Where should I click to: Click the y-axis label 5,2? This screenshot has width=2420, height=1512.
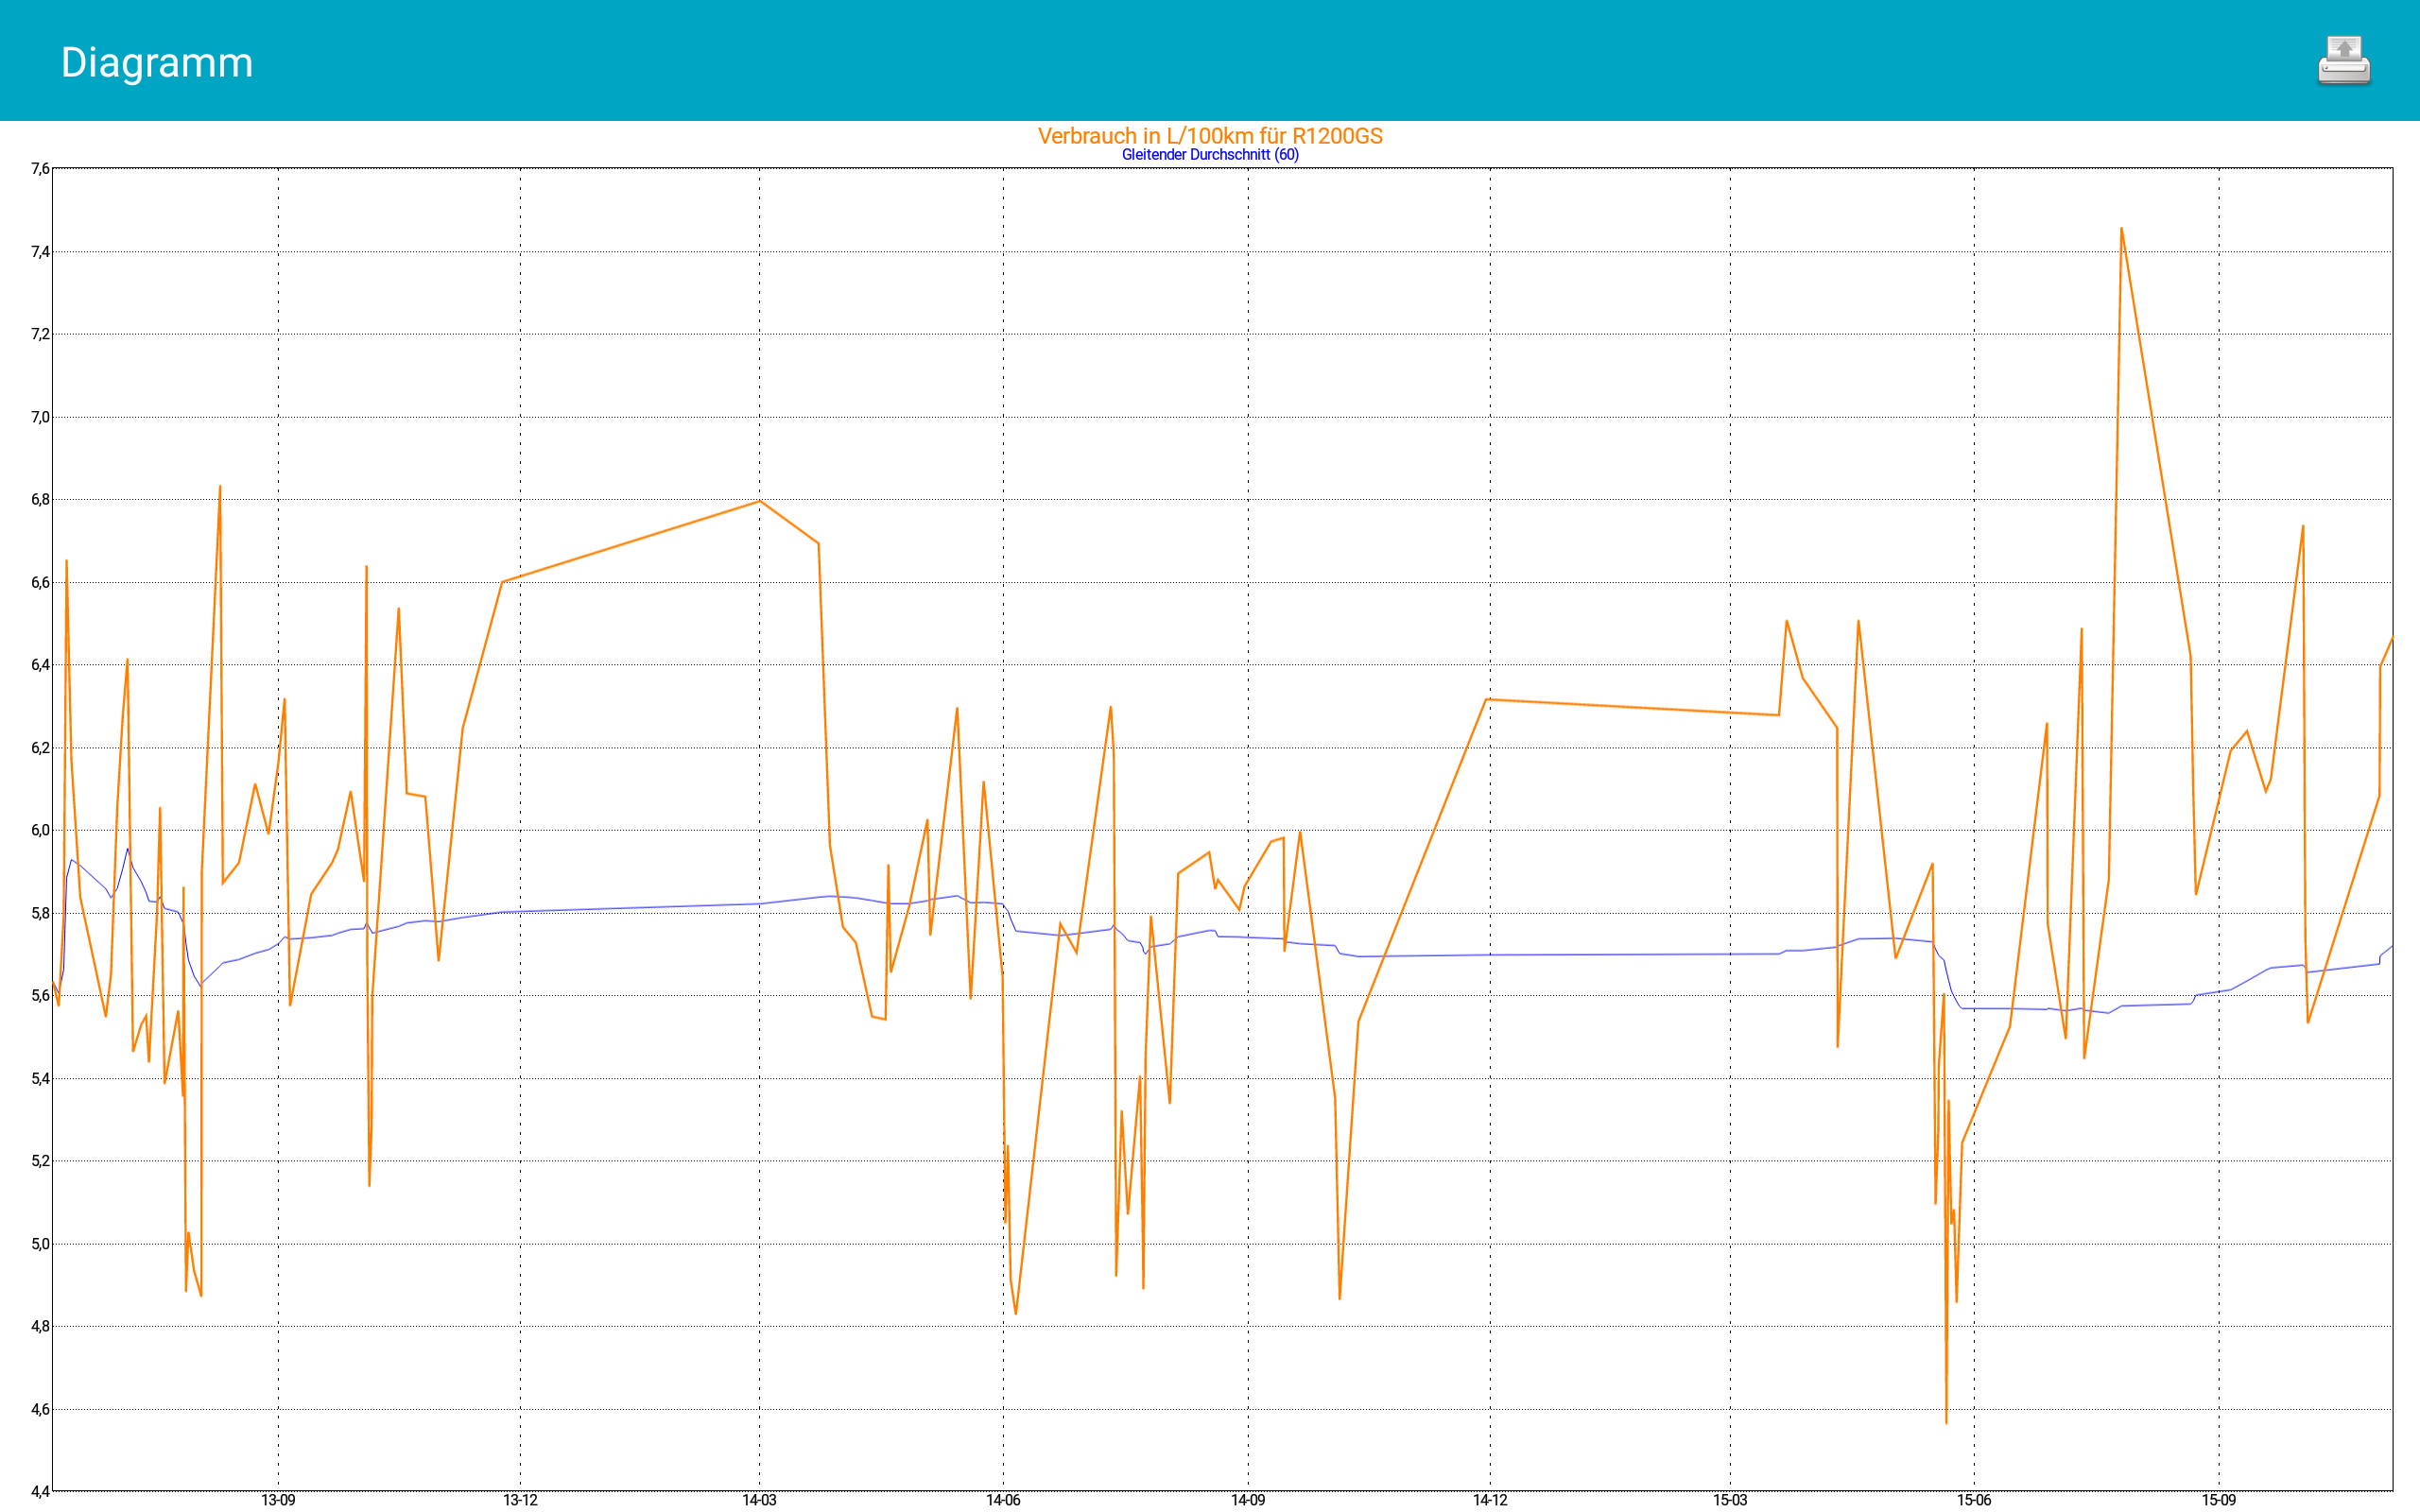click(40, 1161)
